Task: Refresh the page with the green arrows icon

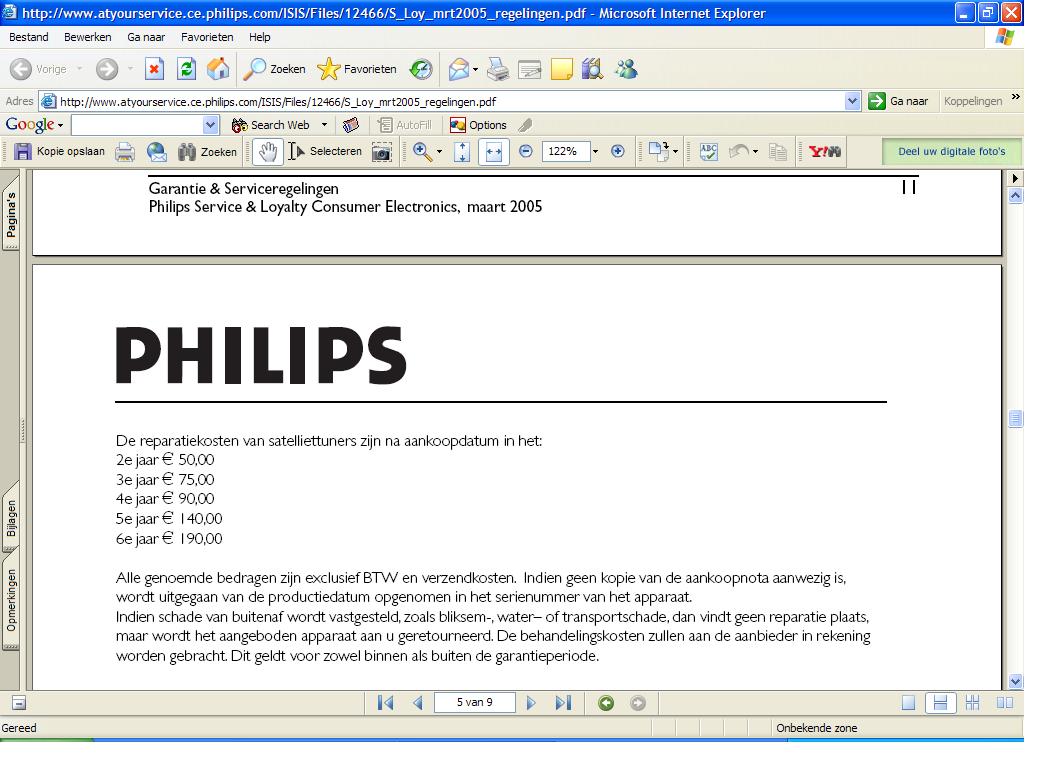Action: point(187,69)
